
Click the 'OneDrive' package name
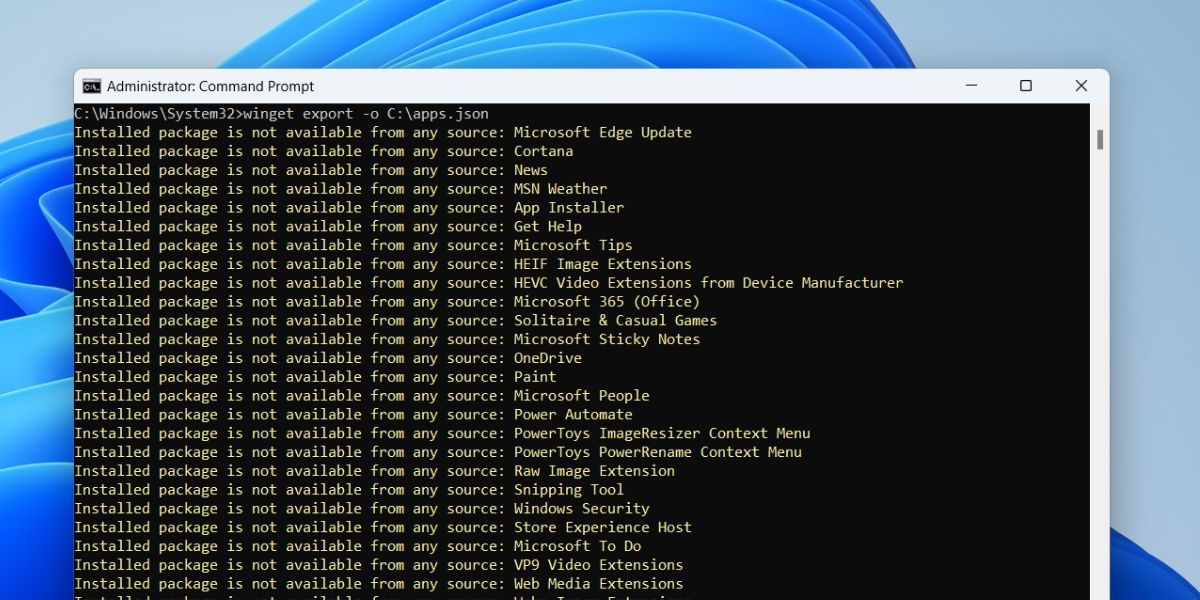click(x=547, y=358)
